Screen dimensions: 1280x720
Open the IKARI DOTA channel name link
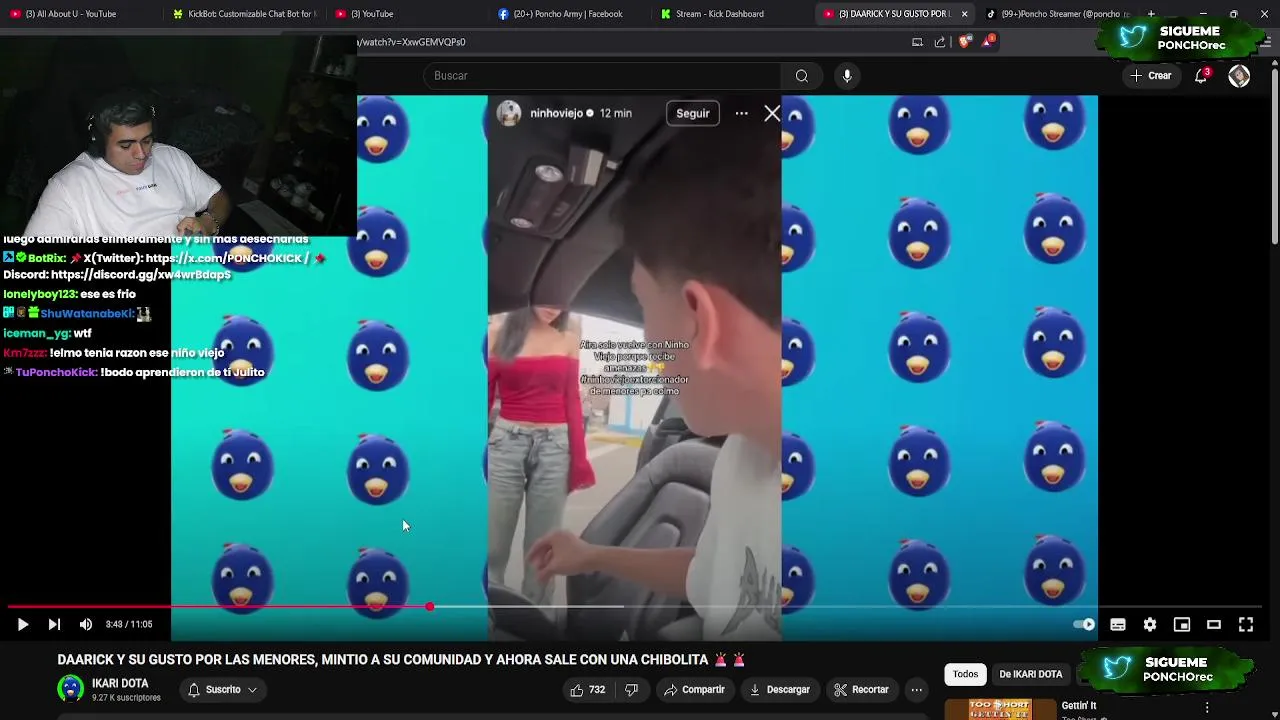pos(120,683)
